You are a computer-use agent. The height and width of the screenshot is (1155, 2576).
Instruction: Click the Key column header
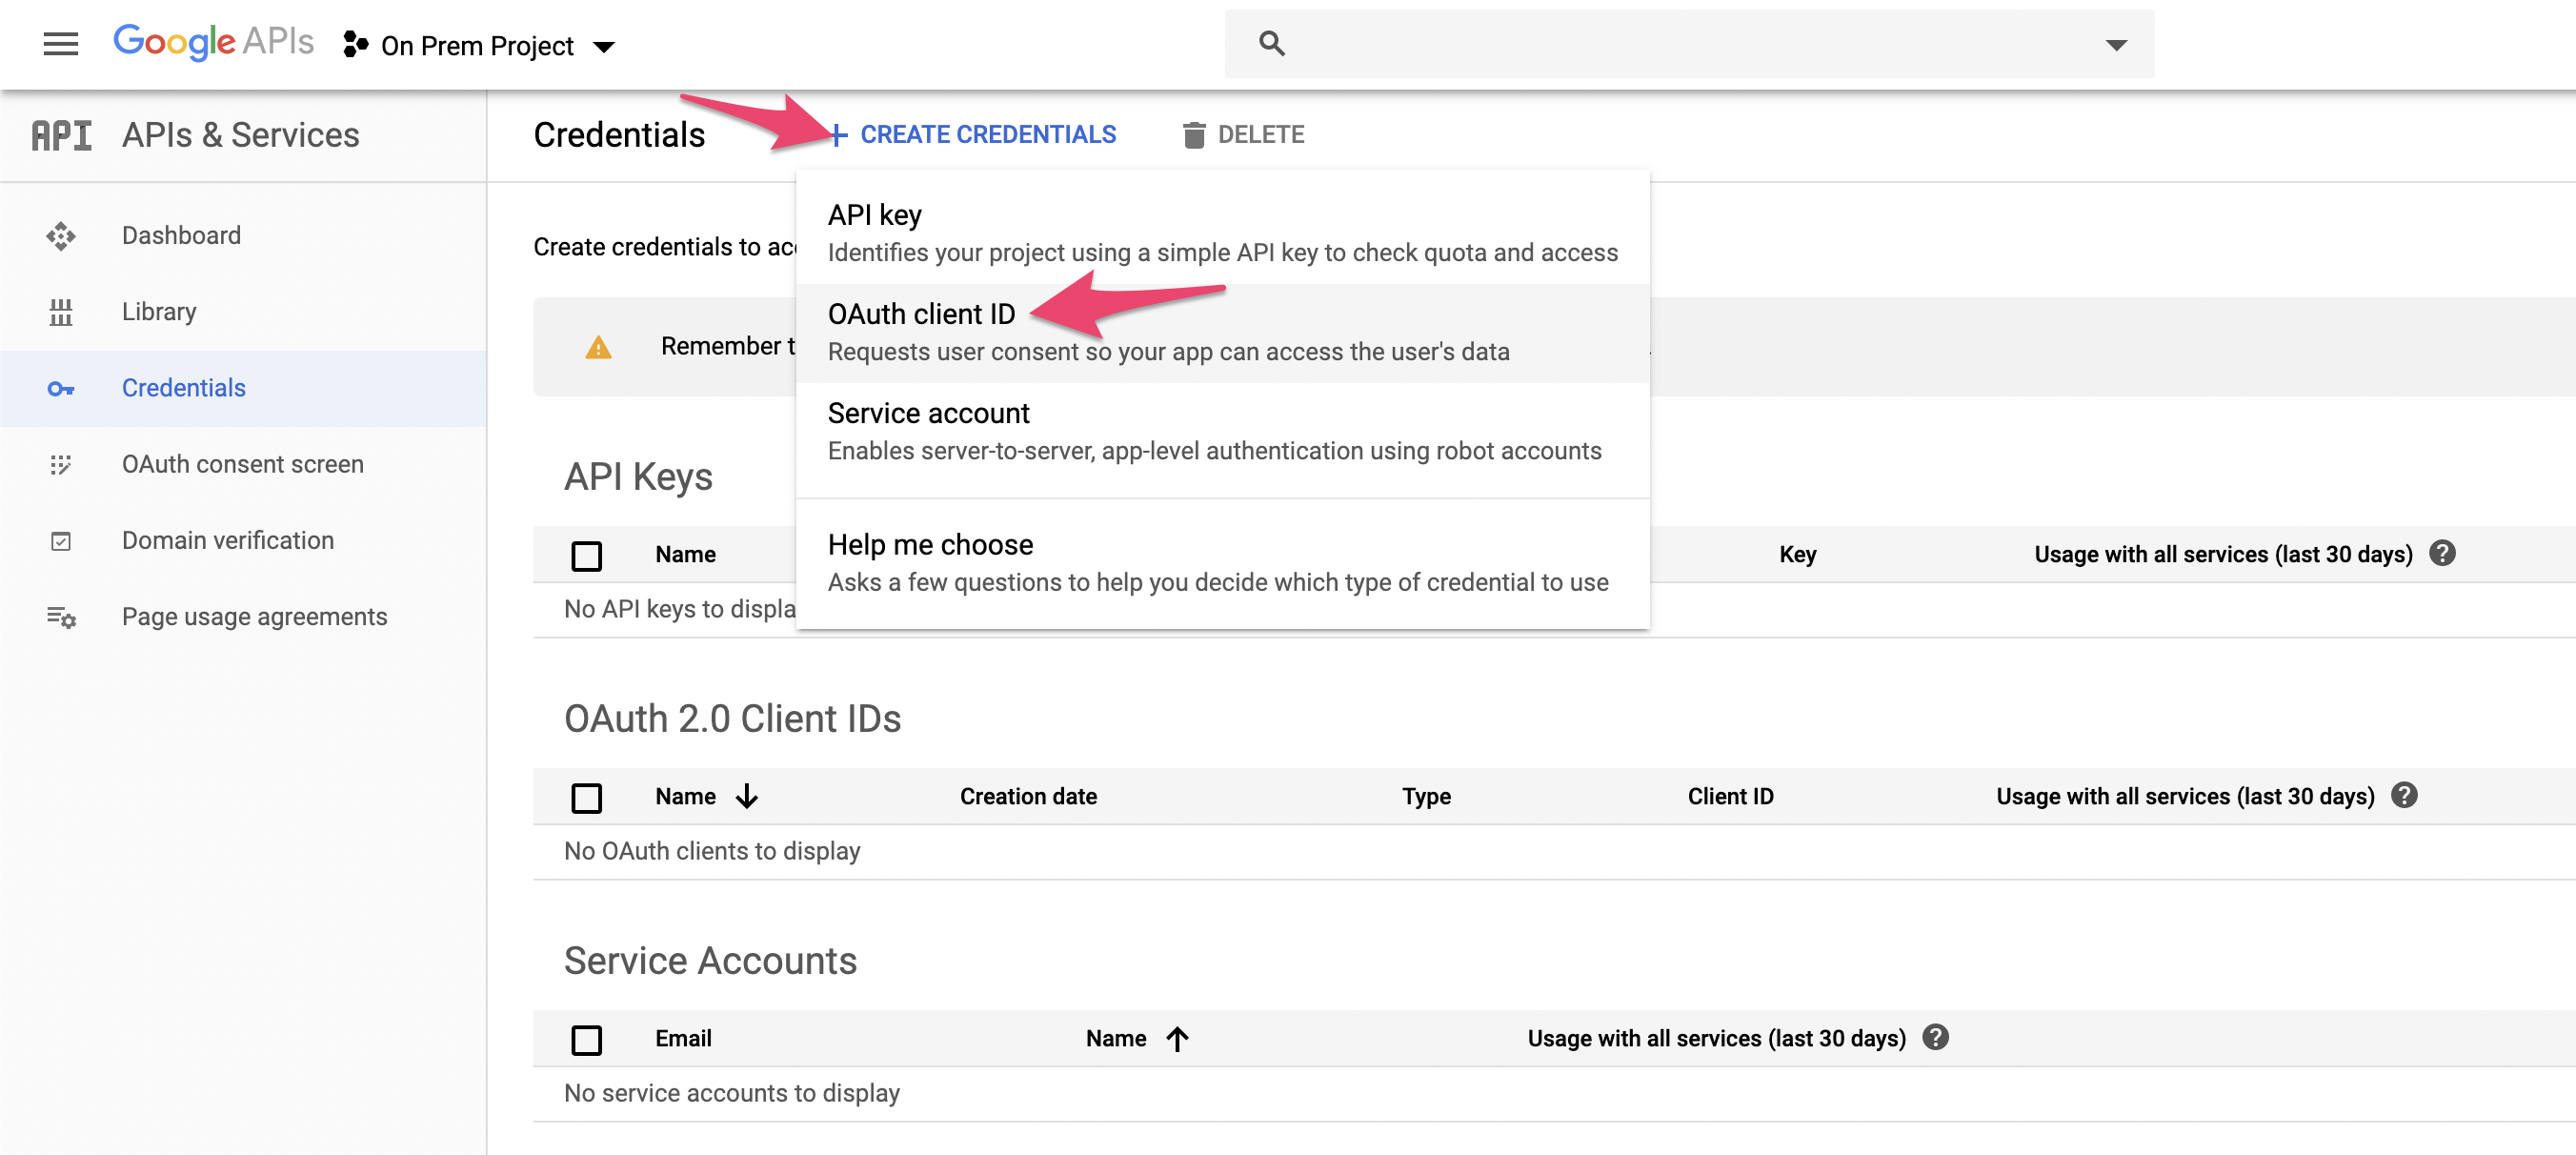point(1797,555)
